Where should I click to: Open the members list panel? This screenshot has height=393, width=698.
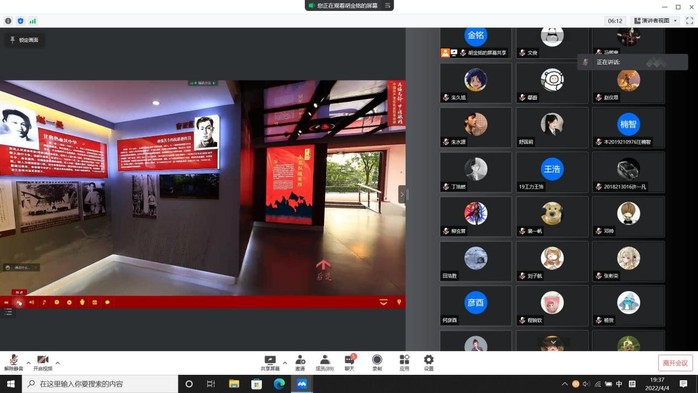pyautogui.click(x=325, y=363)
